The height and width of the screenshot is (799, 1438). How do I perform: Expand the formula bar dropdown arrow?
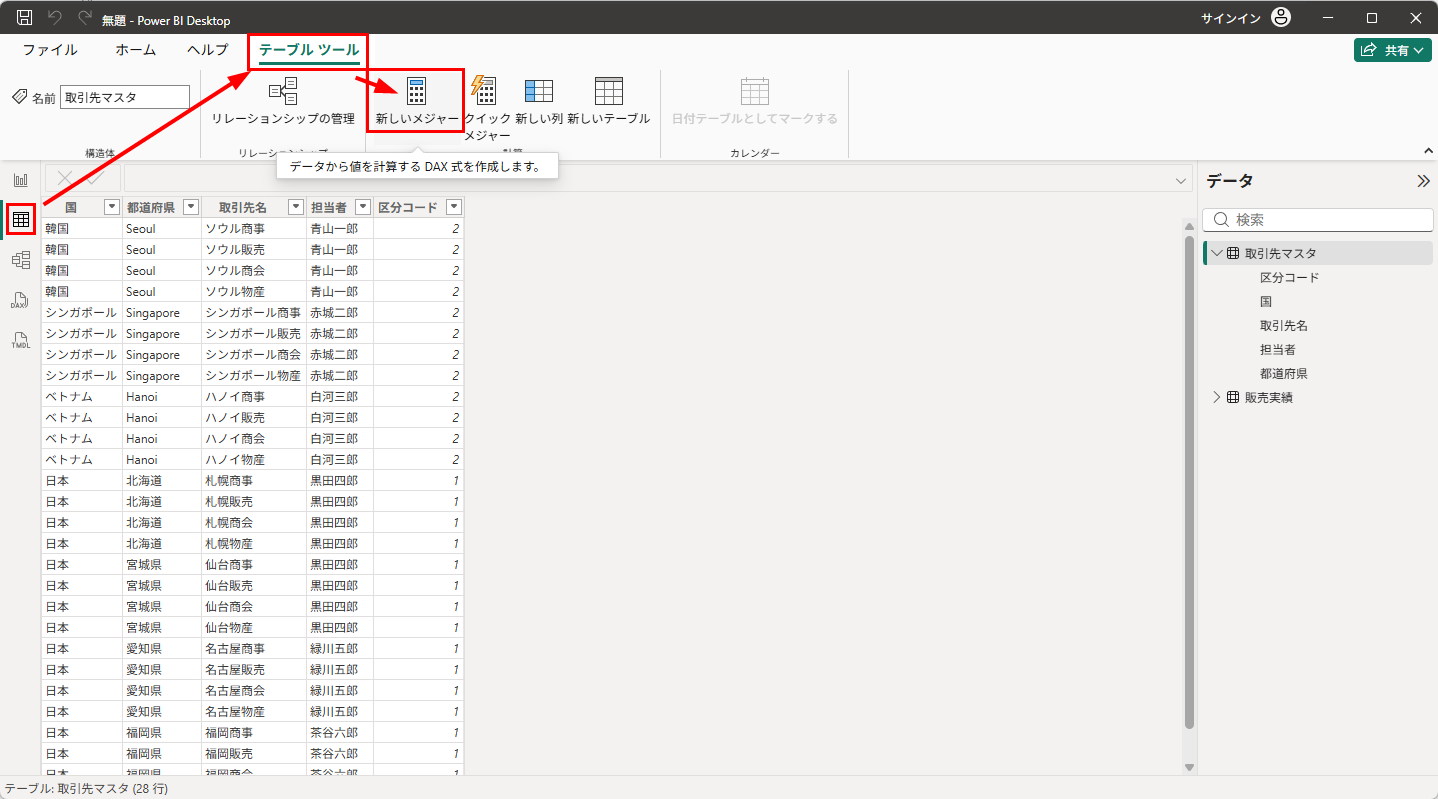tap(1183, 180)
